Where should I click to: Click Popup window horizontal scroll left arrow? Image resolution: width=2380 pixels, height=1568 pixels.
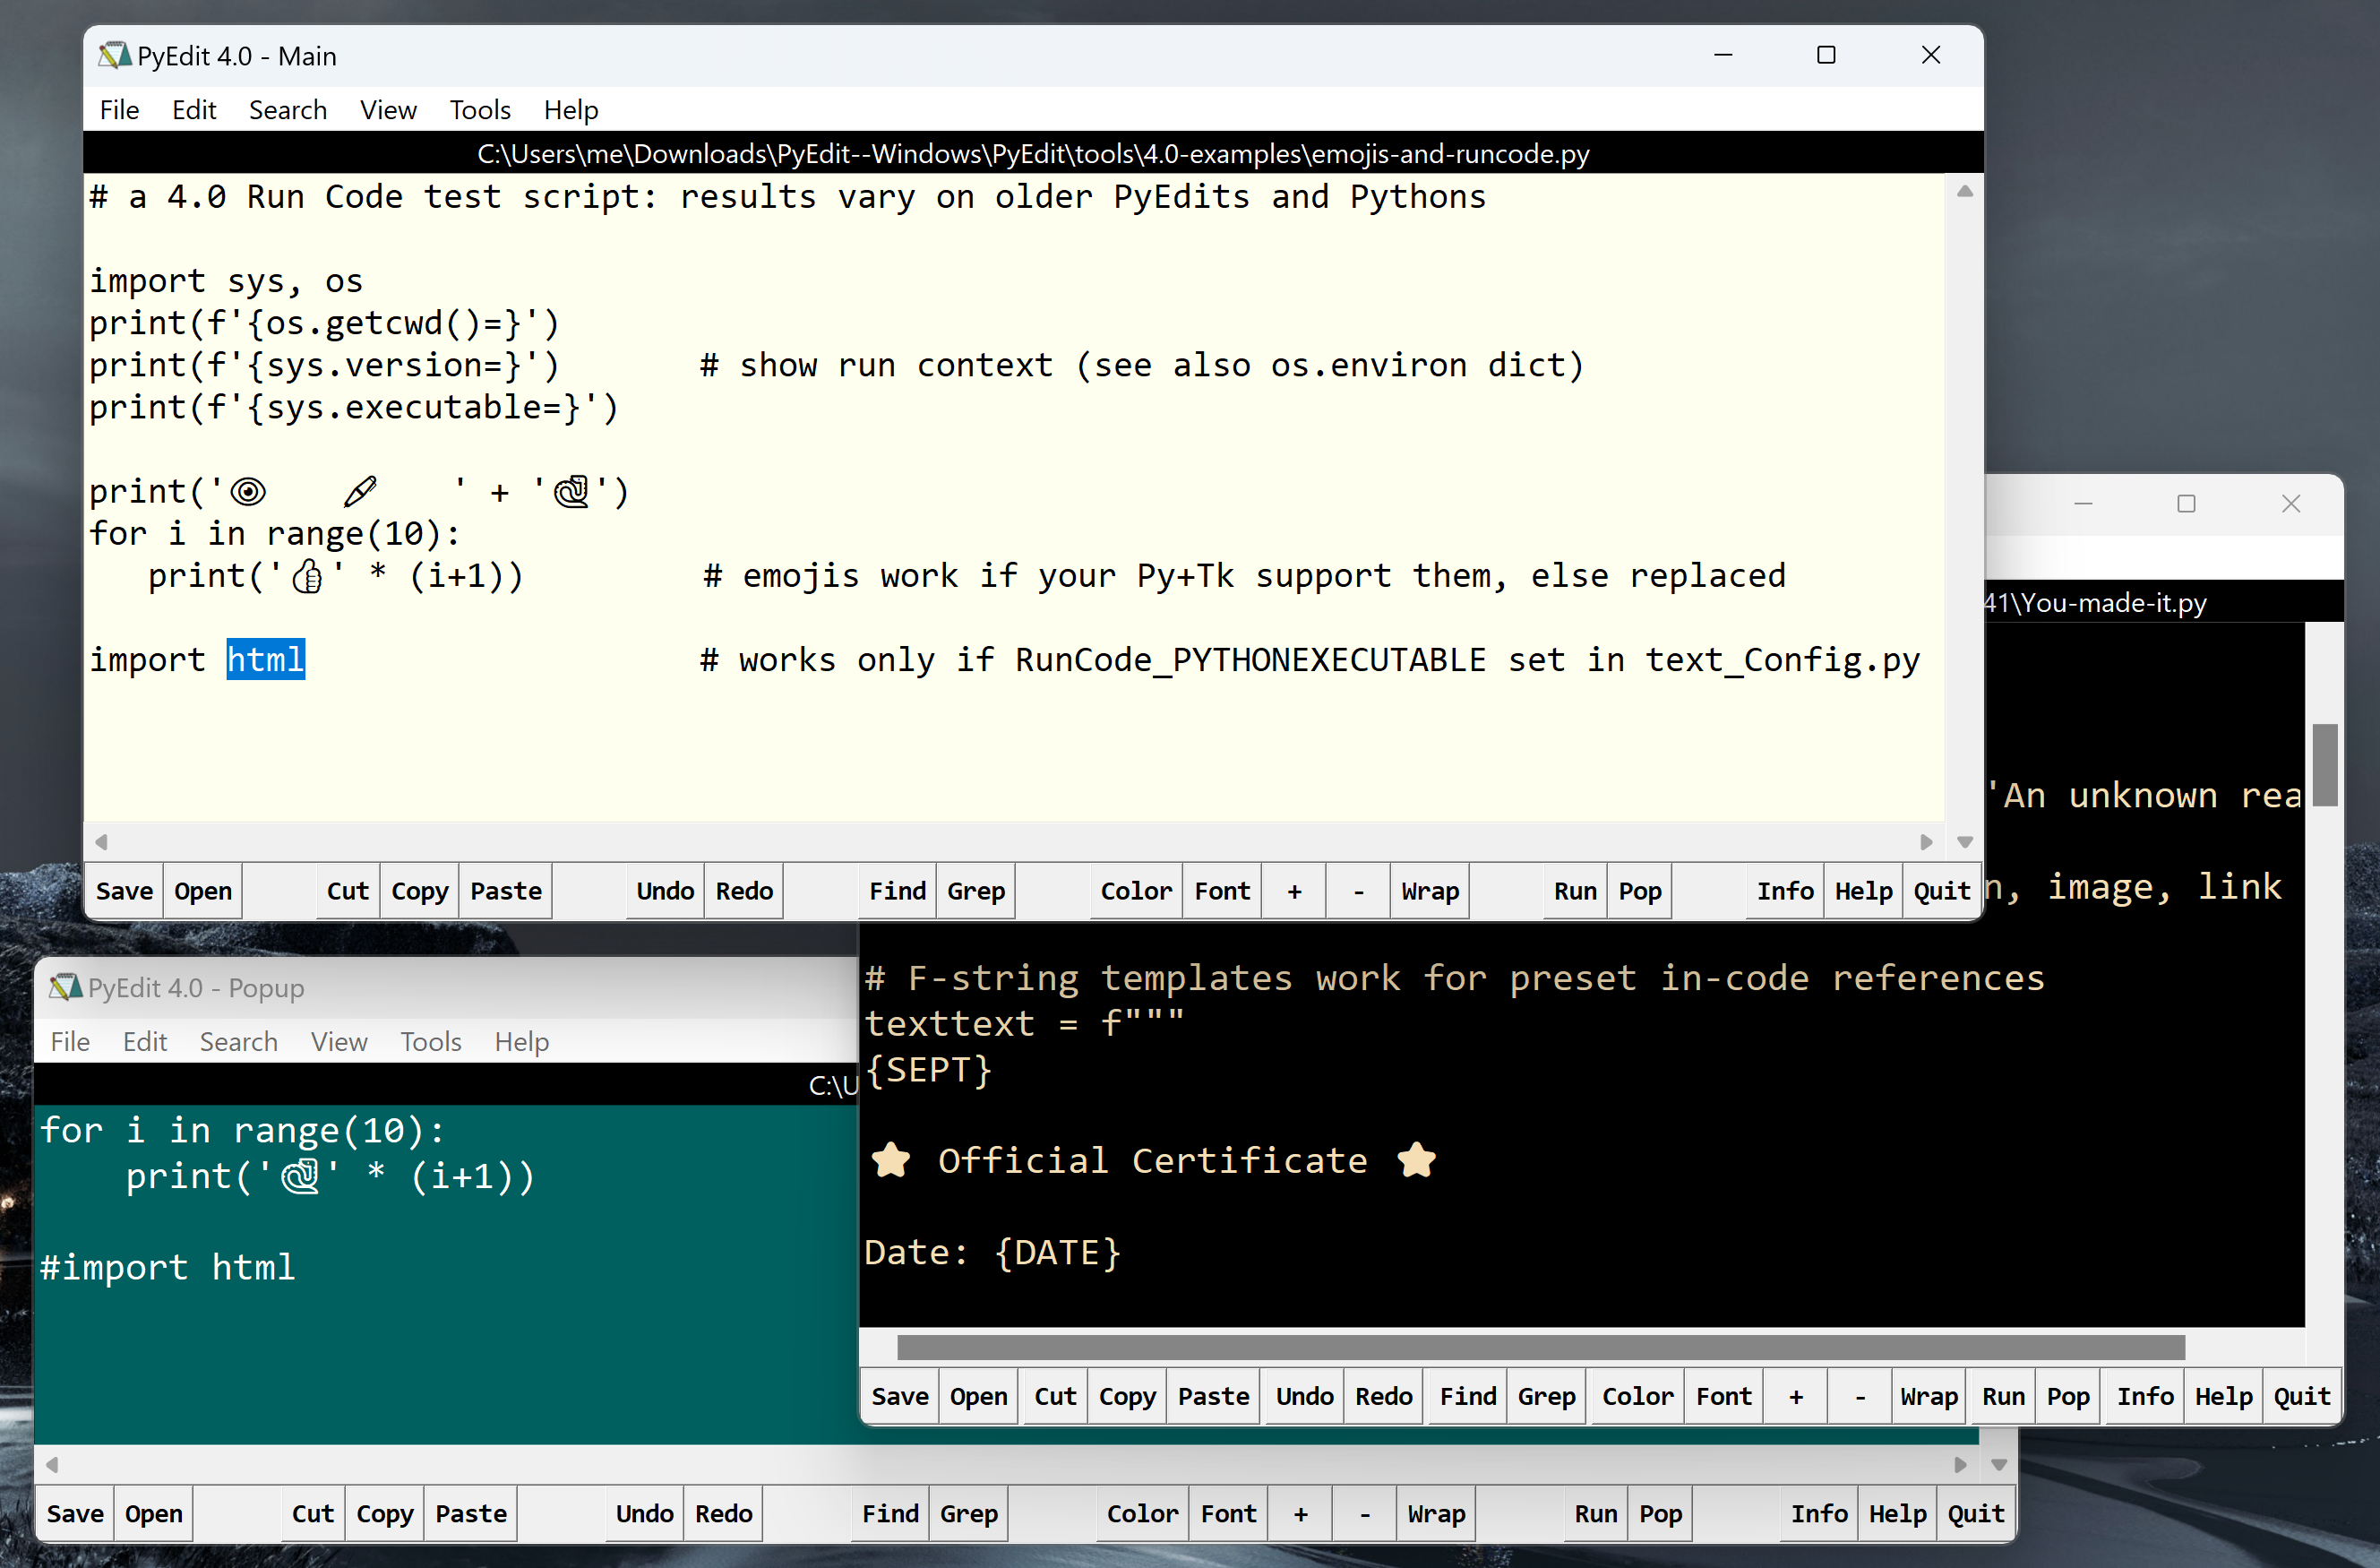(52, 1464)
